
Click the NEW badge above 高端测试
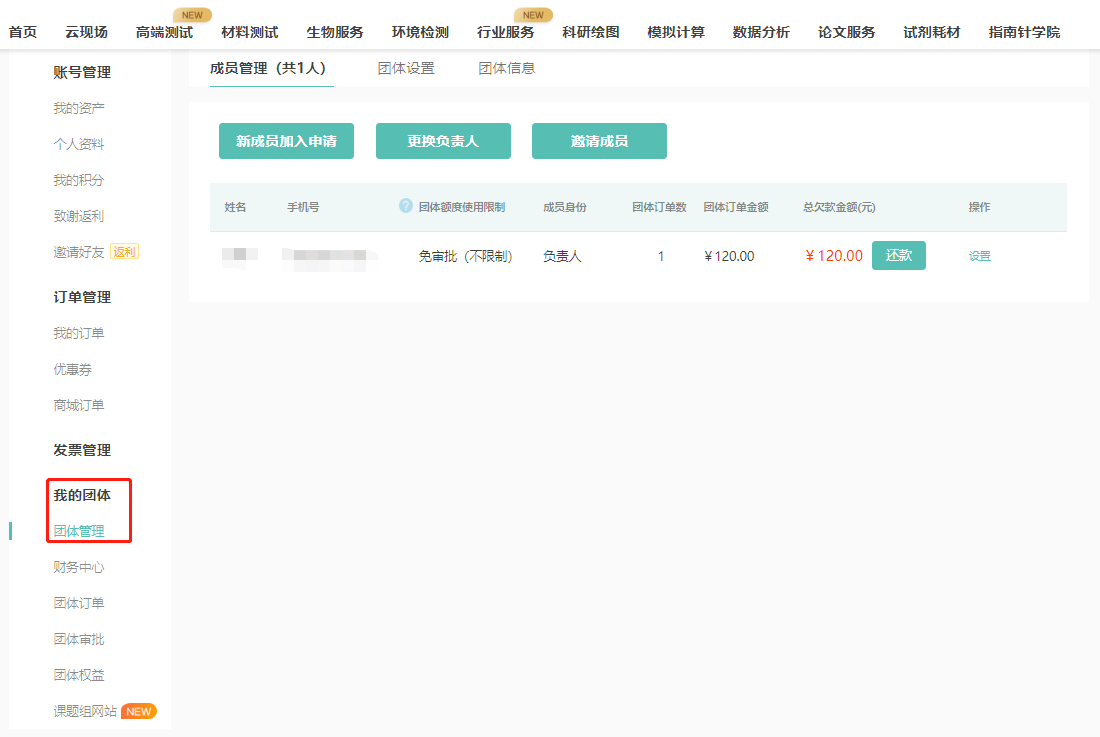(192, 15)
